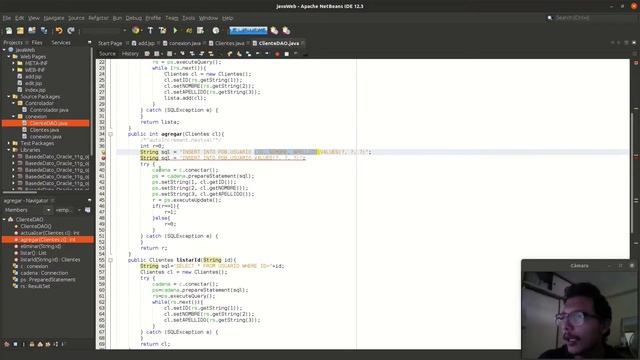This screenshot has width=640, height=360.
Task: Click the Redo arrow icon
Action: [71, 31]
